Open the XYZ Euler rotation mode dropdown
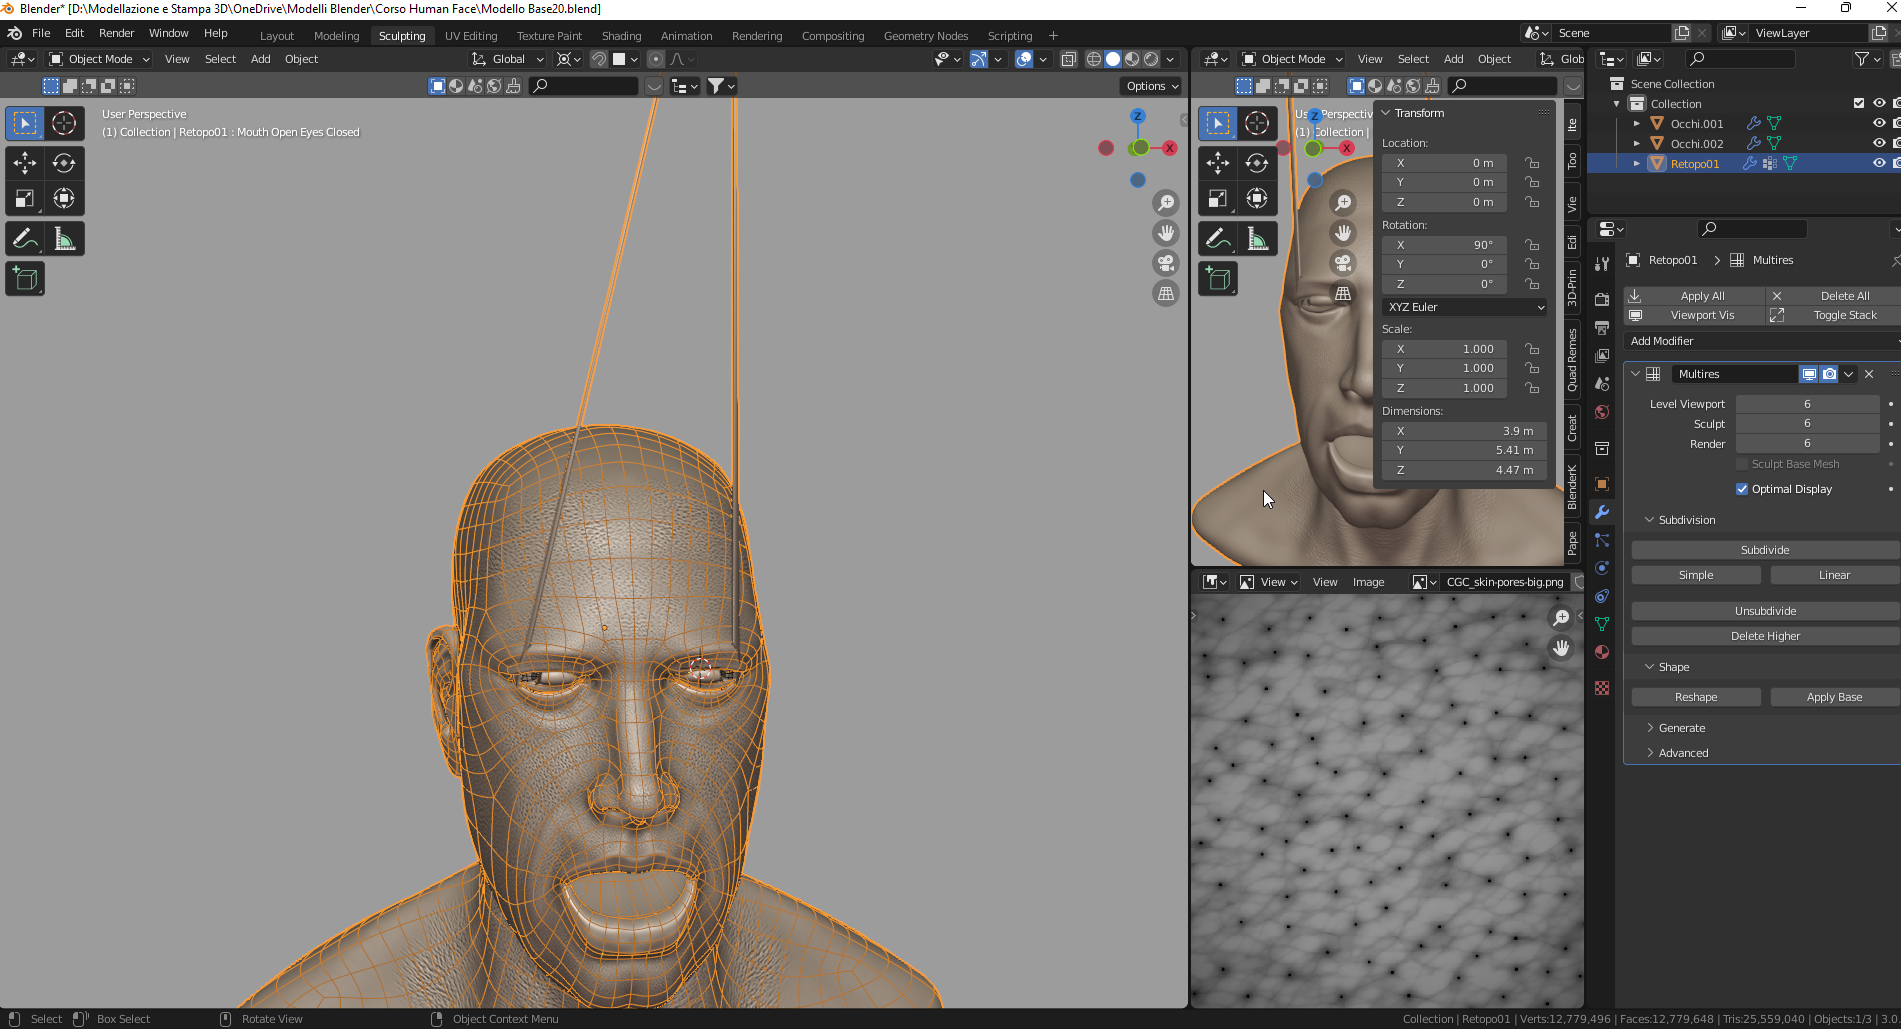The height and width of the screenshot is (1029, 1901). tap(1465, 307)
